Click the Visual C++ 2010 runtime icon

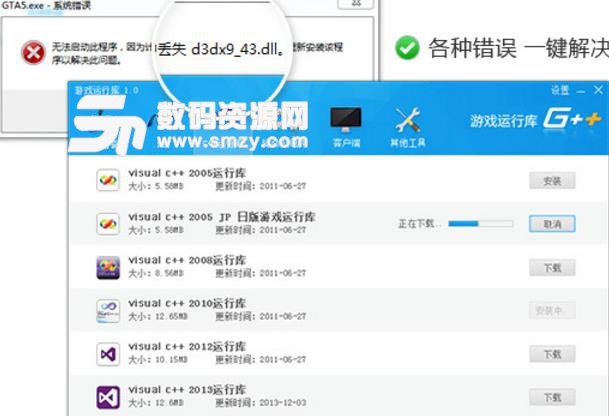coord(108,311)
